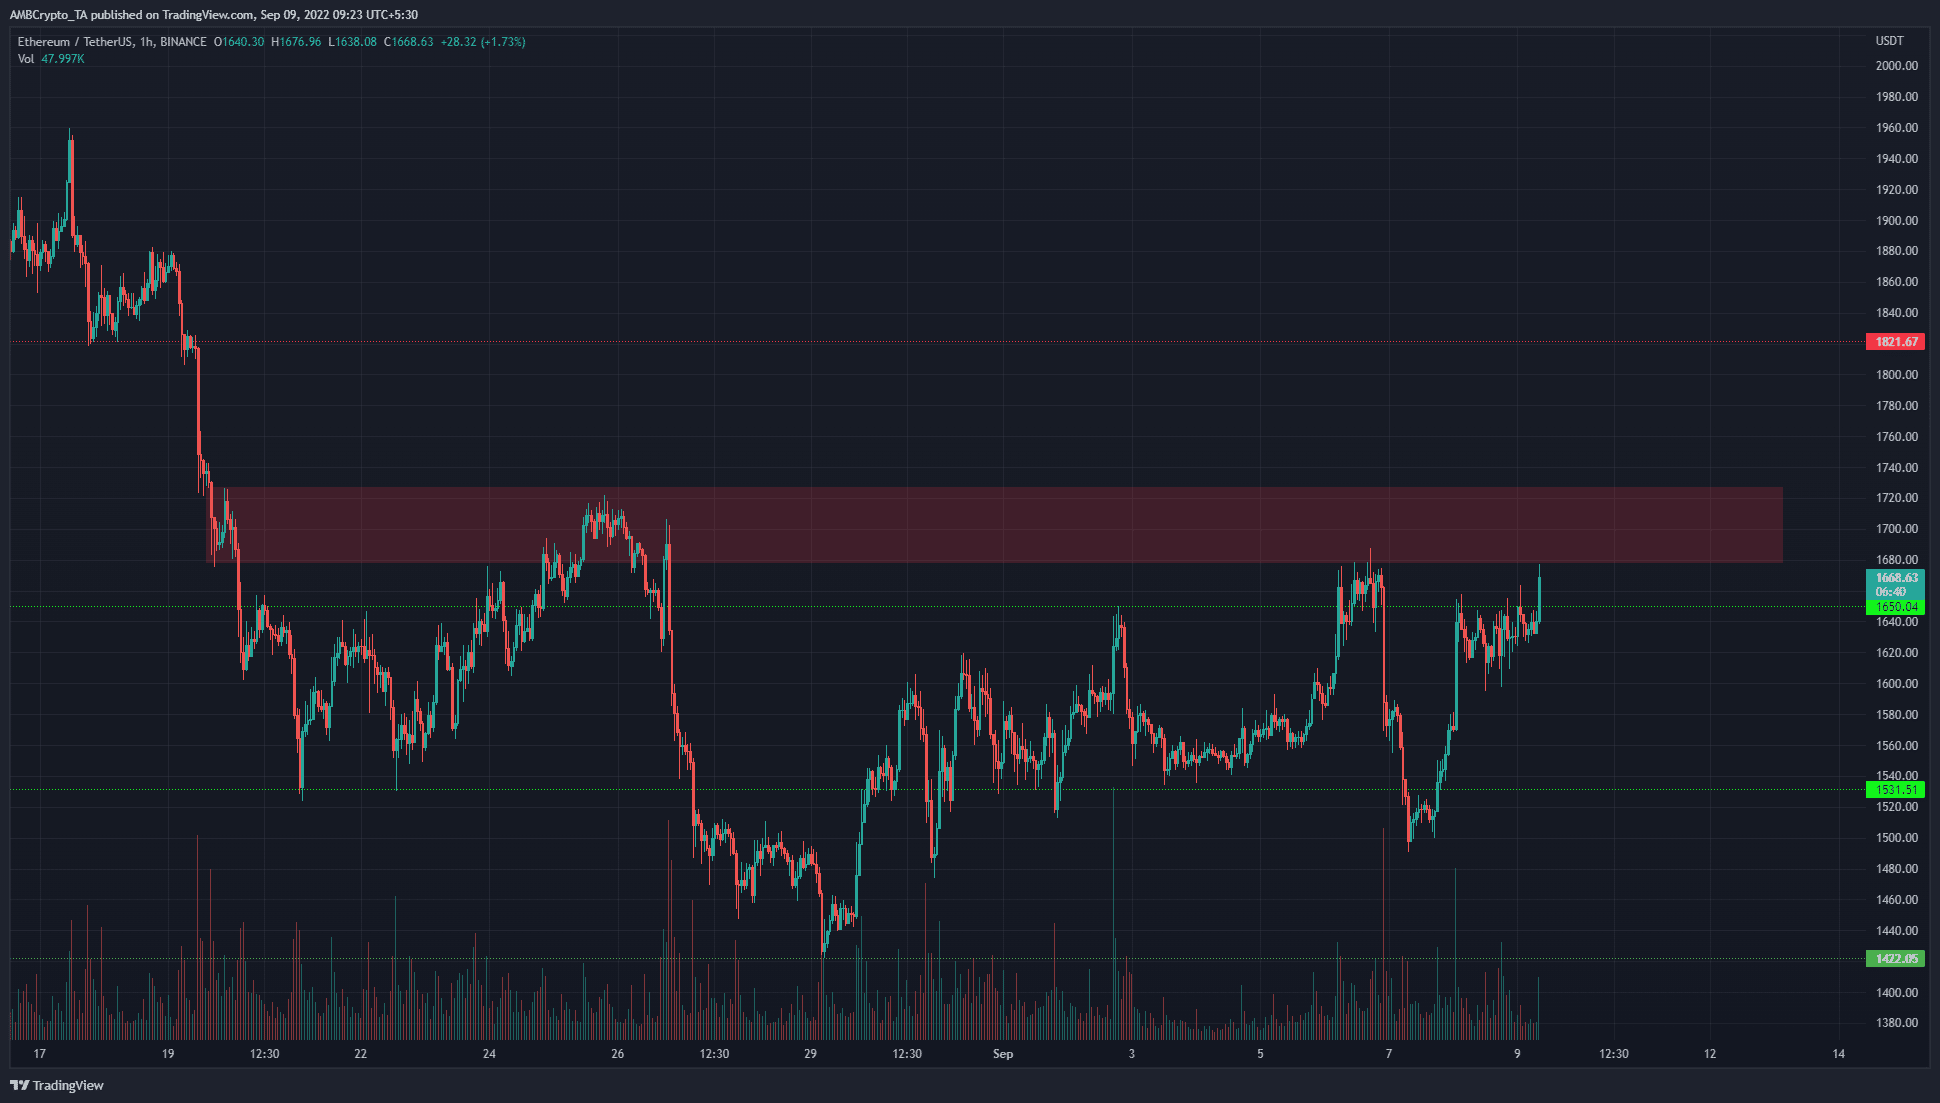Click the L1638.08 low value
This screenshot has height=1103, width=1940.
click(x=352, y=42)
